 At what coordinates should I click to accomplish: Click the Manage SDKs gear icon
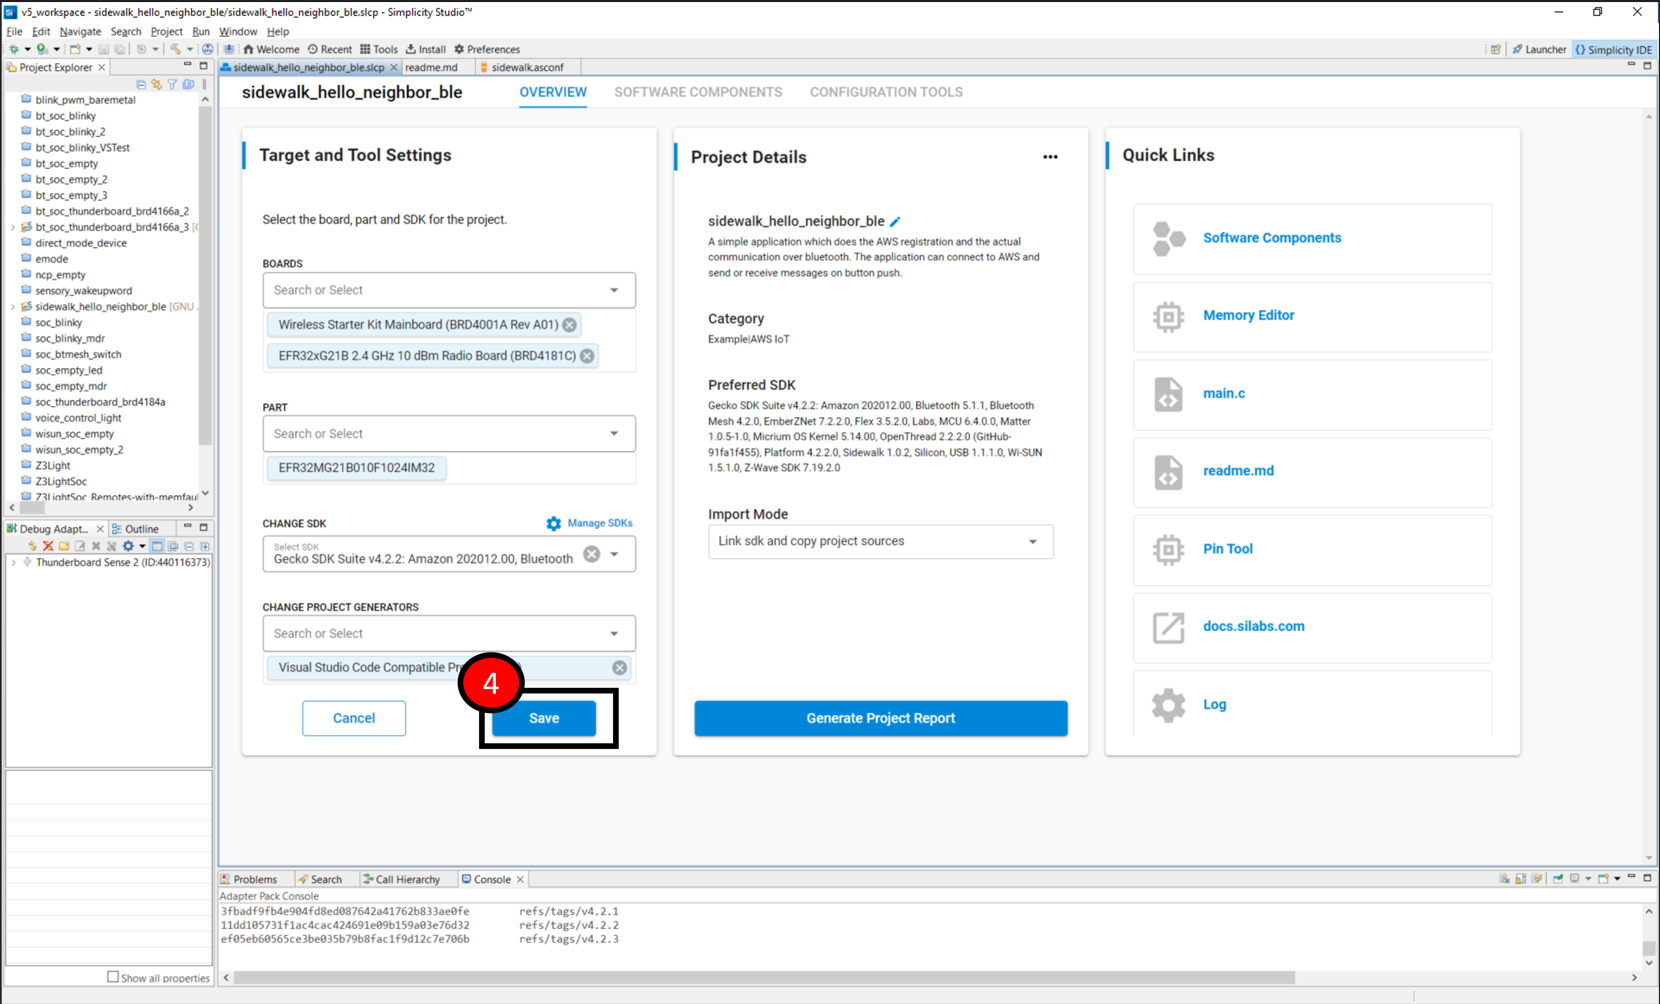click(553, 523)
